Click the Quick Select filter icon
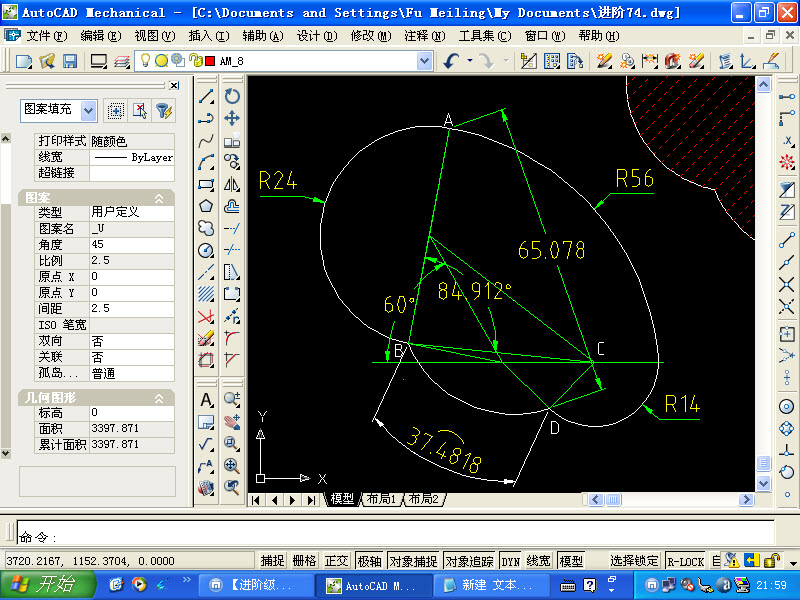The width and height of the screenshot is (800, 600). click(x=164, y=111)
